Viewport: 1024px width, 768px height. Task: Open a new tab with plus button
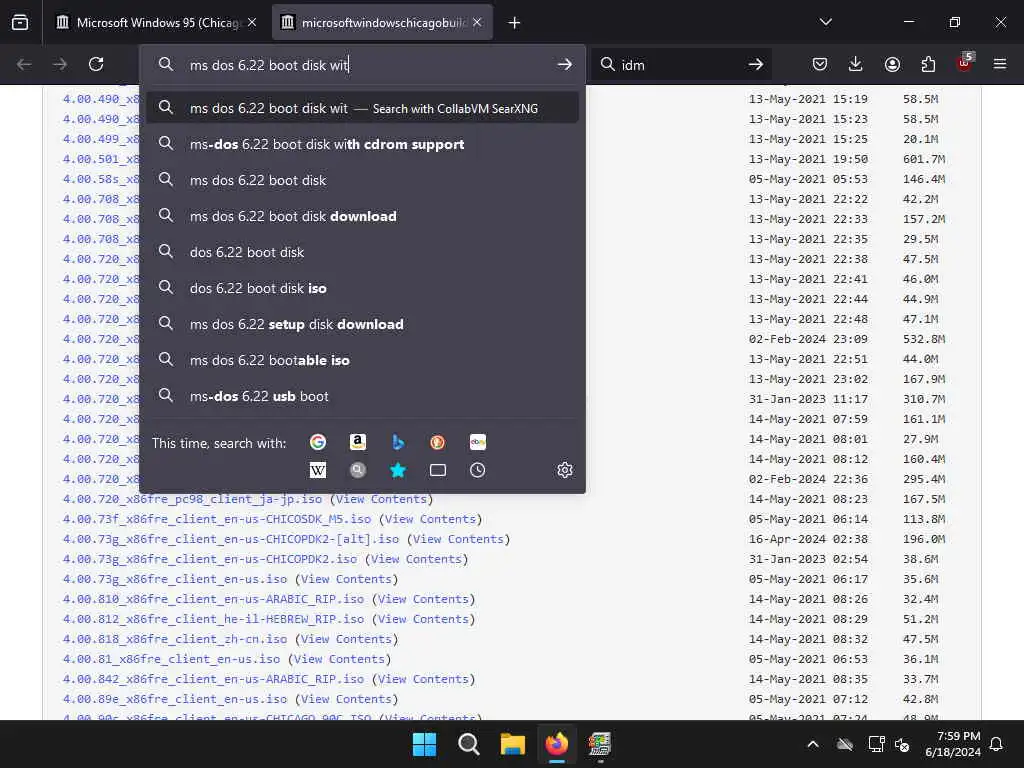point(515,23)
